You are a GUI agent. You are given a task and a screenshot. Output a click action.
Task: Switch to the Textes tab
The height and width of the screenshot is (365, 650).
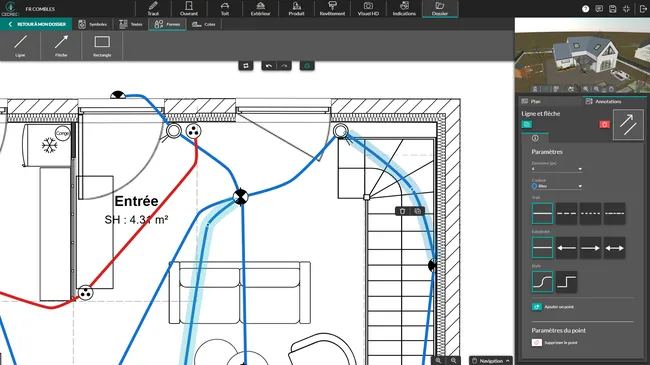[131, 24]
